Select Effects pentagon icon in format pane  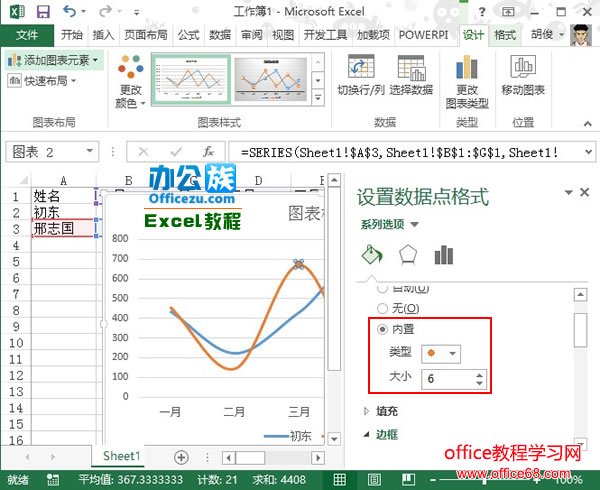[408, 255]
